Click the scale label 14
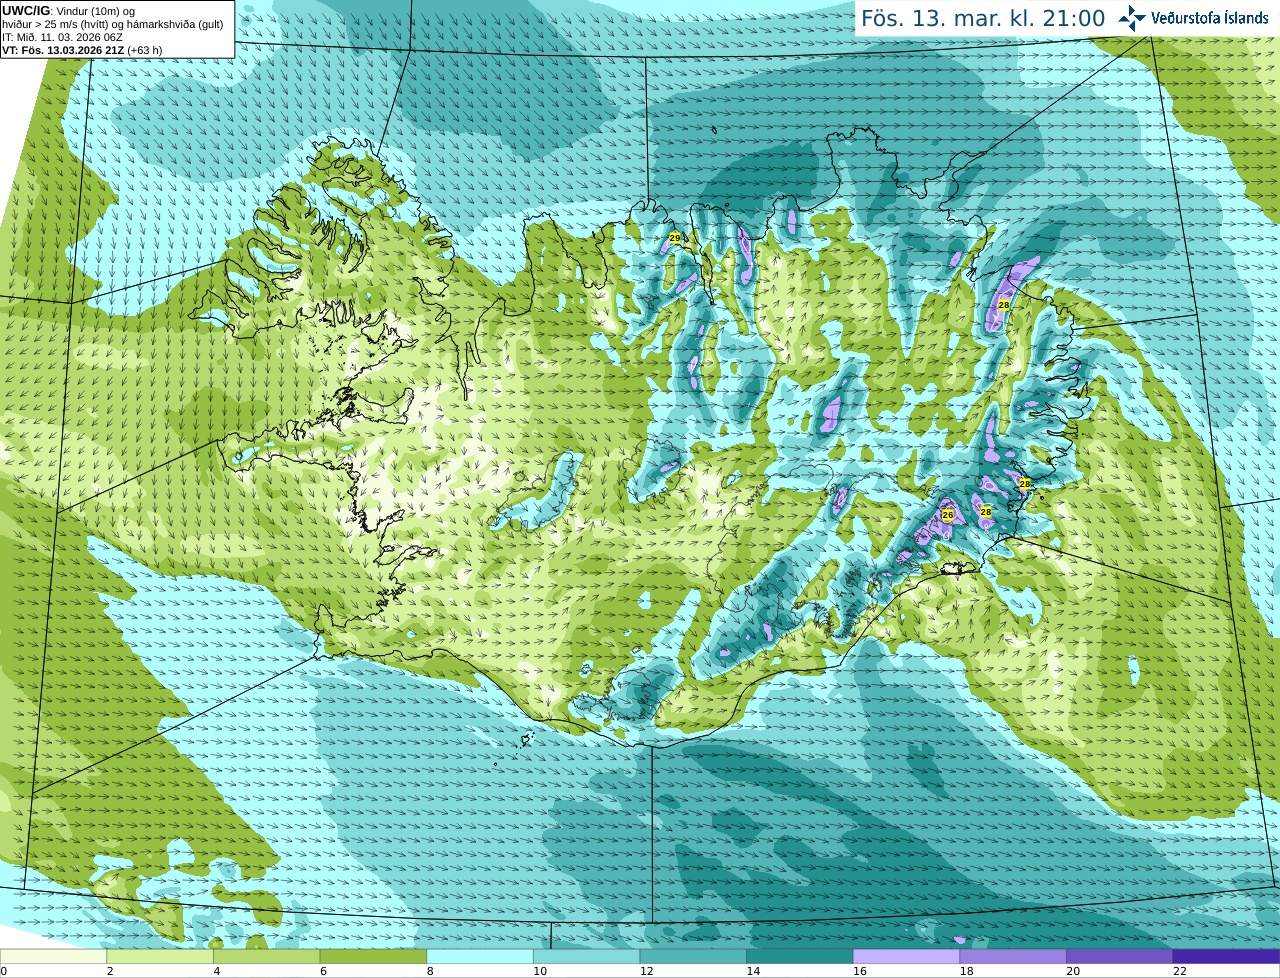The width and height of the screenshot is (1280, 978). [753, 971]
